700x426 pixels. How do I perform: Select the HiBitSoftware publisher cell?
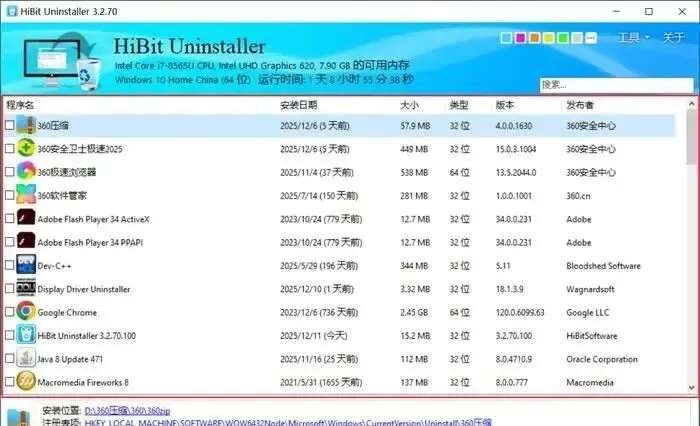592,335
